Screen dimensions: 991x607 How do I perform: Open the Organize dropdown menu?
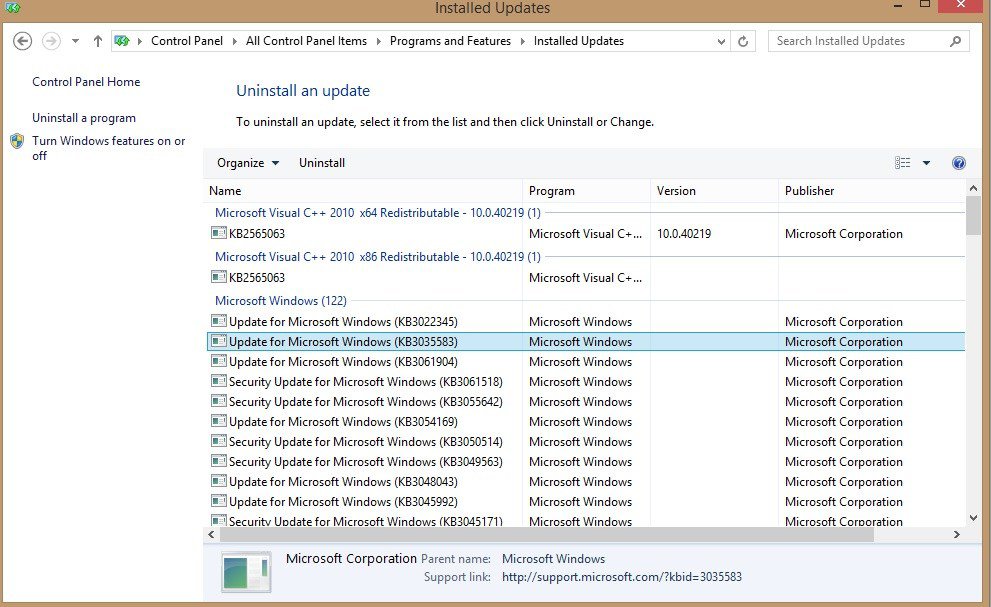(x=247, y=163)
